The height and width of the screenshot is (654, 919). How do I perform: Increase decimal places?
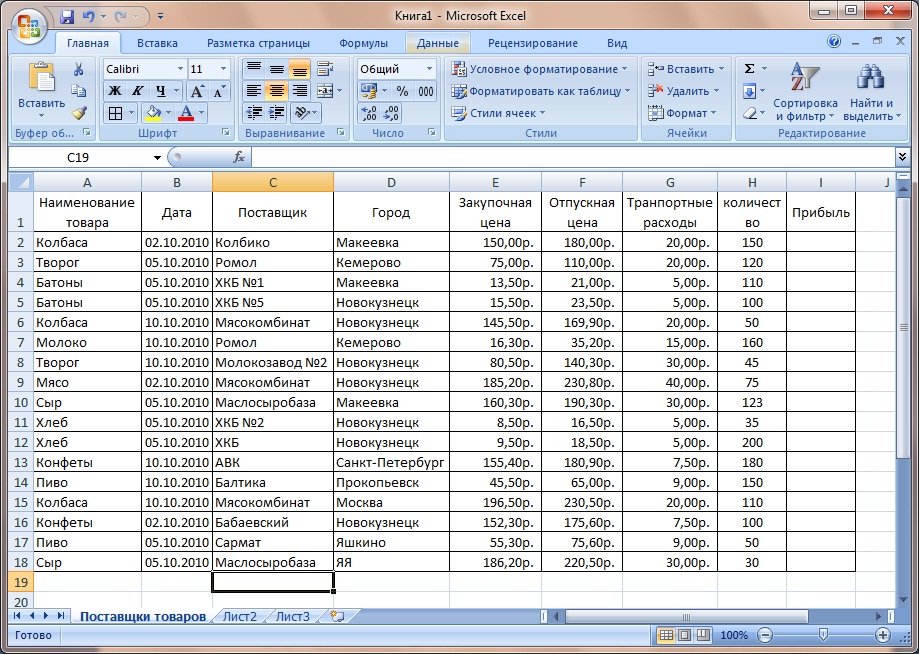[x=369, y=113]
